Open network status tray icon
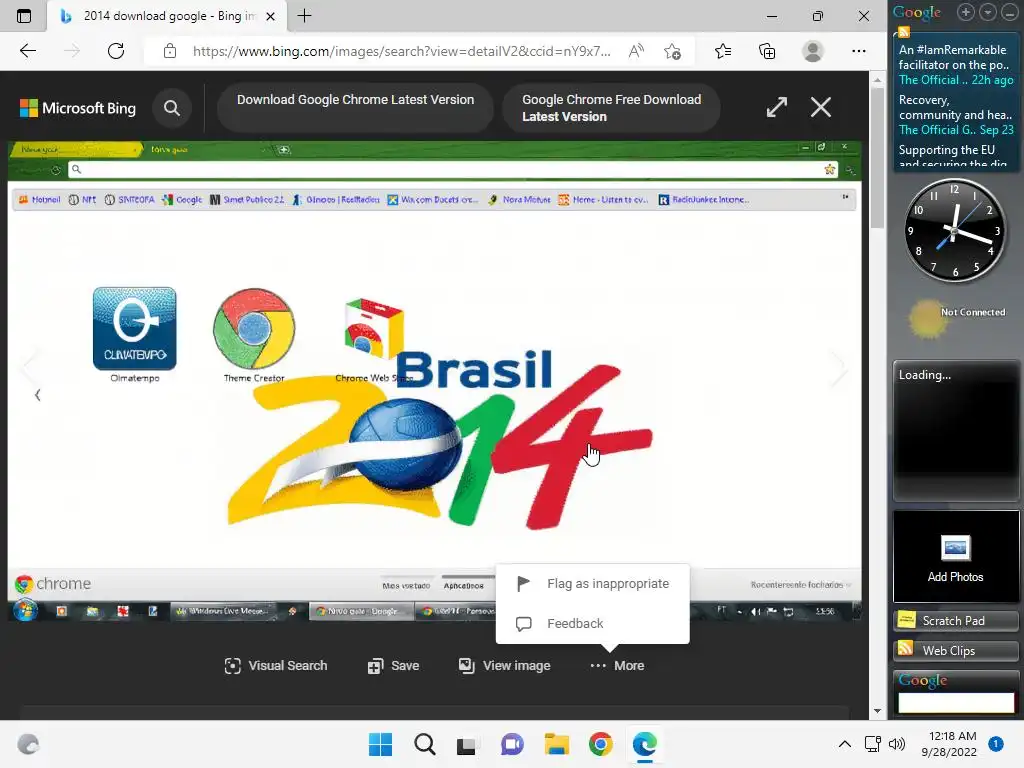1024x768 pixels. [872, 744]
